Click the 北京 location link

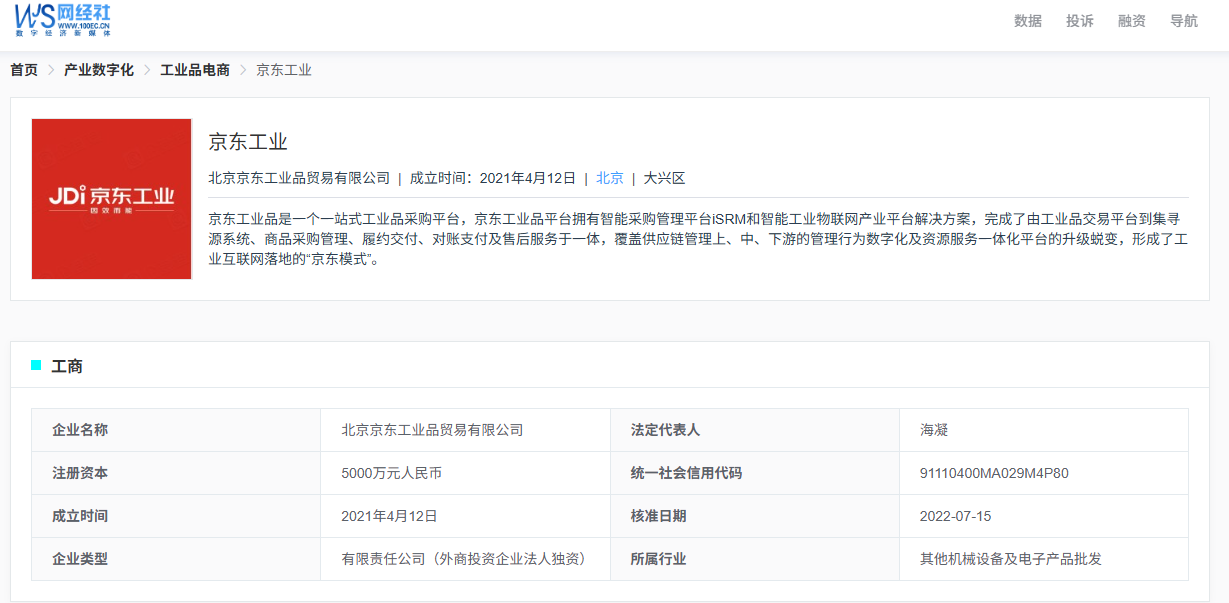tap(610, 178)
